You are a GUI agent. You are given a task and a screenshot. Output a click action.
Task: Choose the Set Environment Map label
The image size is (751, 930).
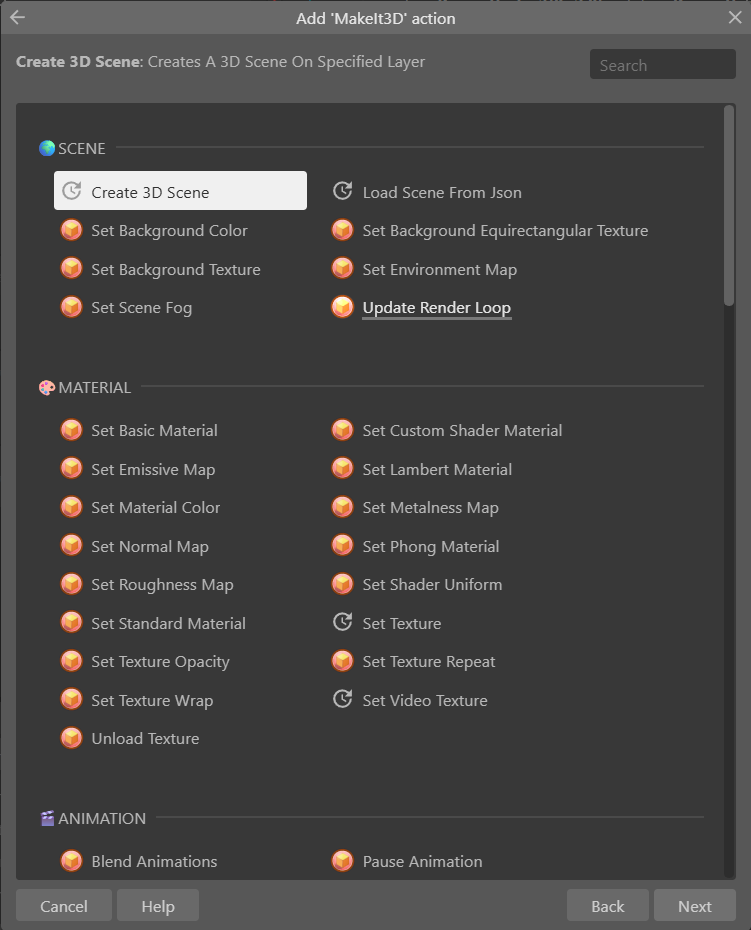point(440,270)
